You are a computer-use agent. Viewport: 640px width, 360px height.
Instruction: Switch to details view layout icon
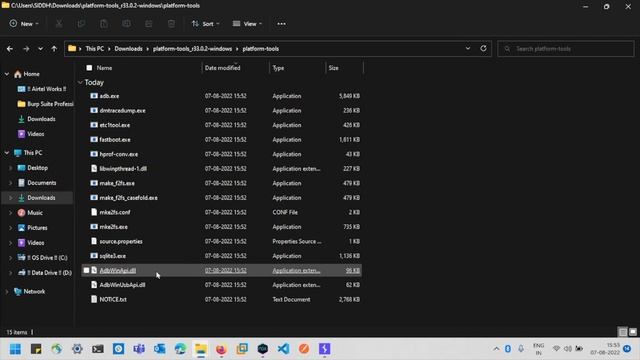click(x=622, y=332)
